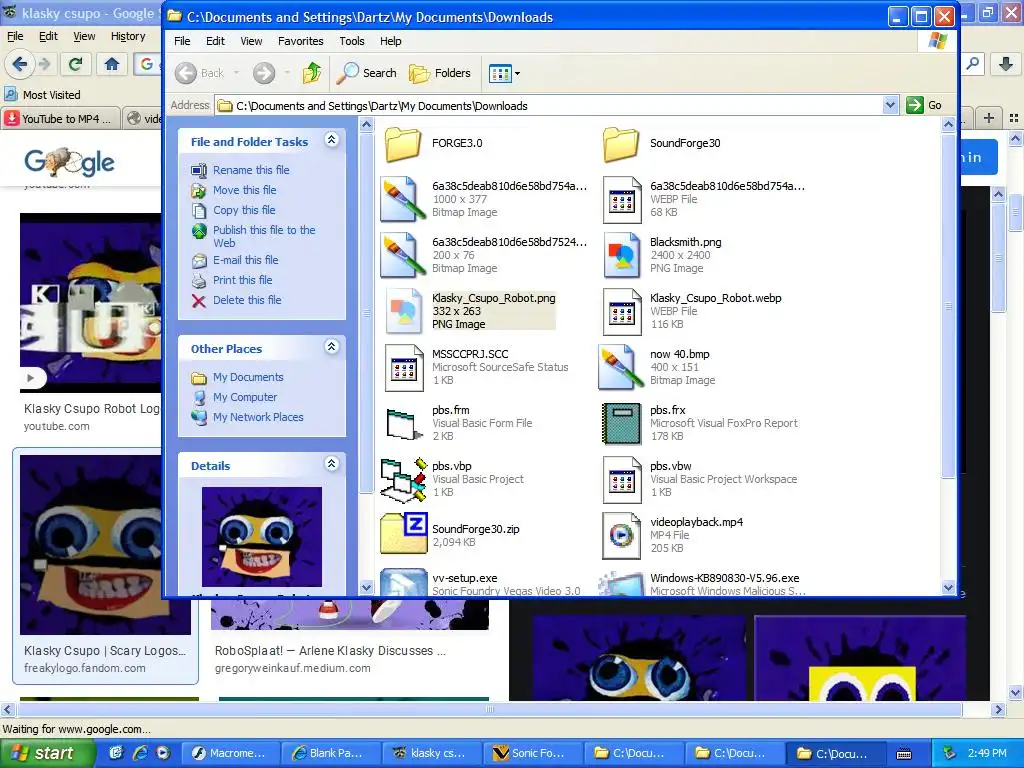Switch to the YouTube to MP4 tab
Image resolution: width=1024 pixels, height=768 pixels.
(x=61, y=118)
